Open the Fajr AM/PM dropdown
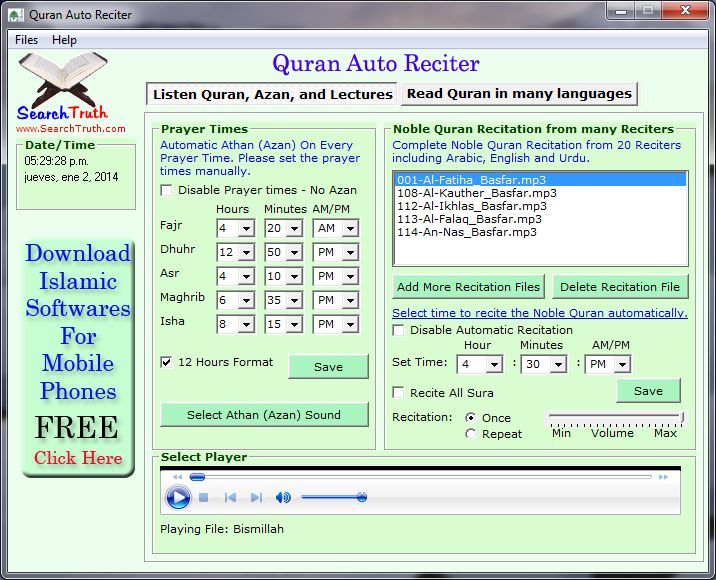The height and width of the screenshot is (580, 716). click(350, 228)
